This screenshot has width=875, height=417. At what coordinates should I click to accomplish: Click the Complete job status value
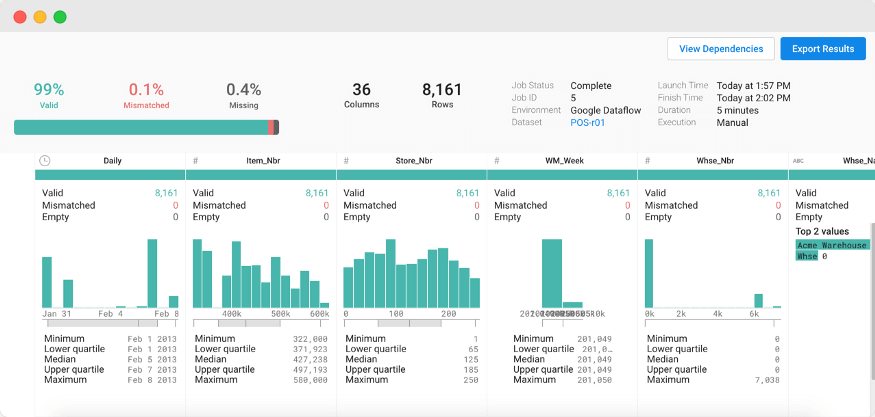(x=591, y=86)
